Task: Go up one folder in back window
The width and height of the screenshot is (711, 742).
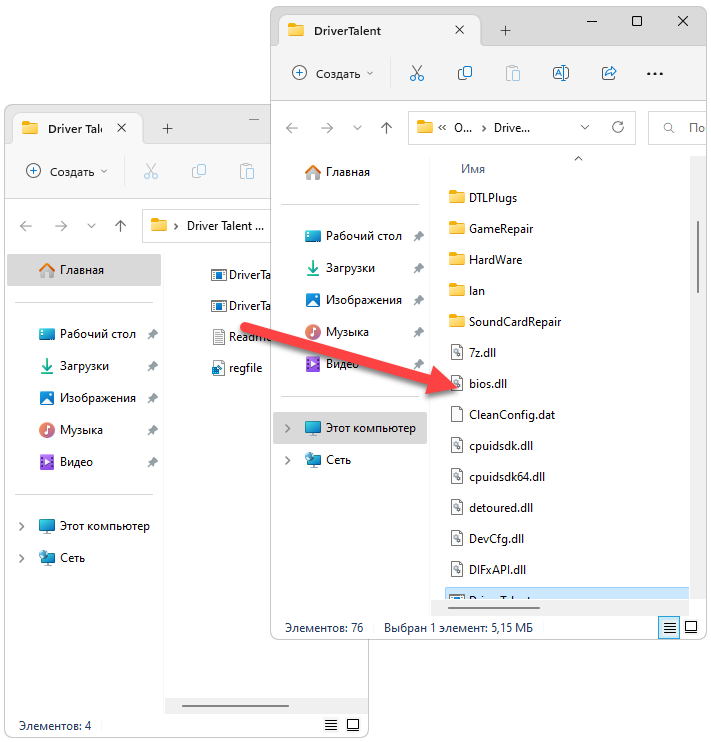Action: pos(120,226)
